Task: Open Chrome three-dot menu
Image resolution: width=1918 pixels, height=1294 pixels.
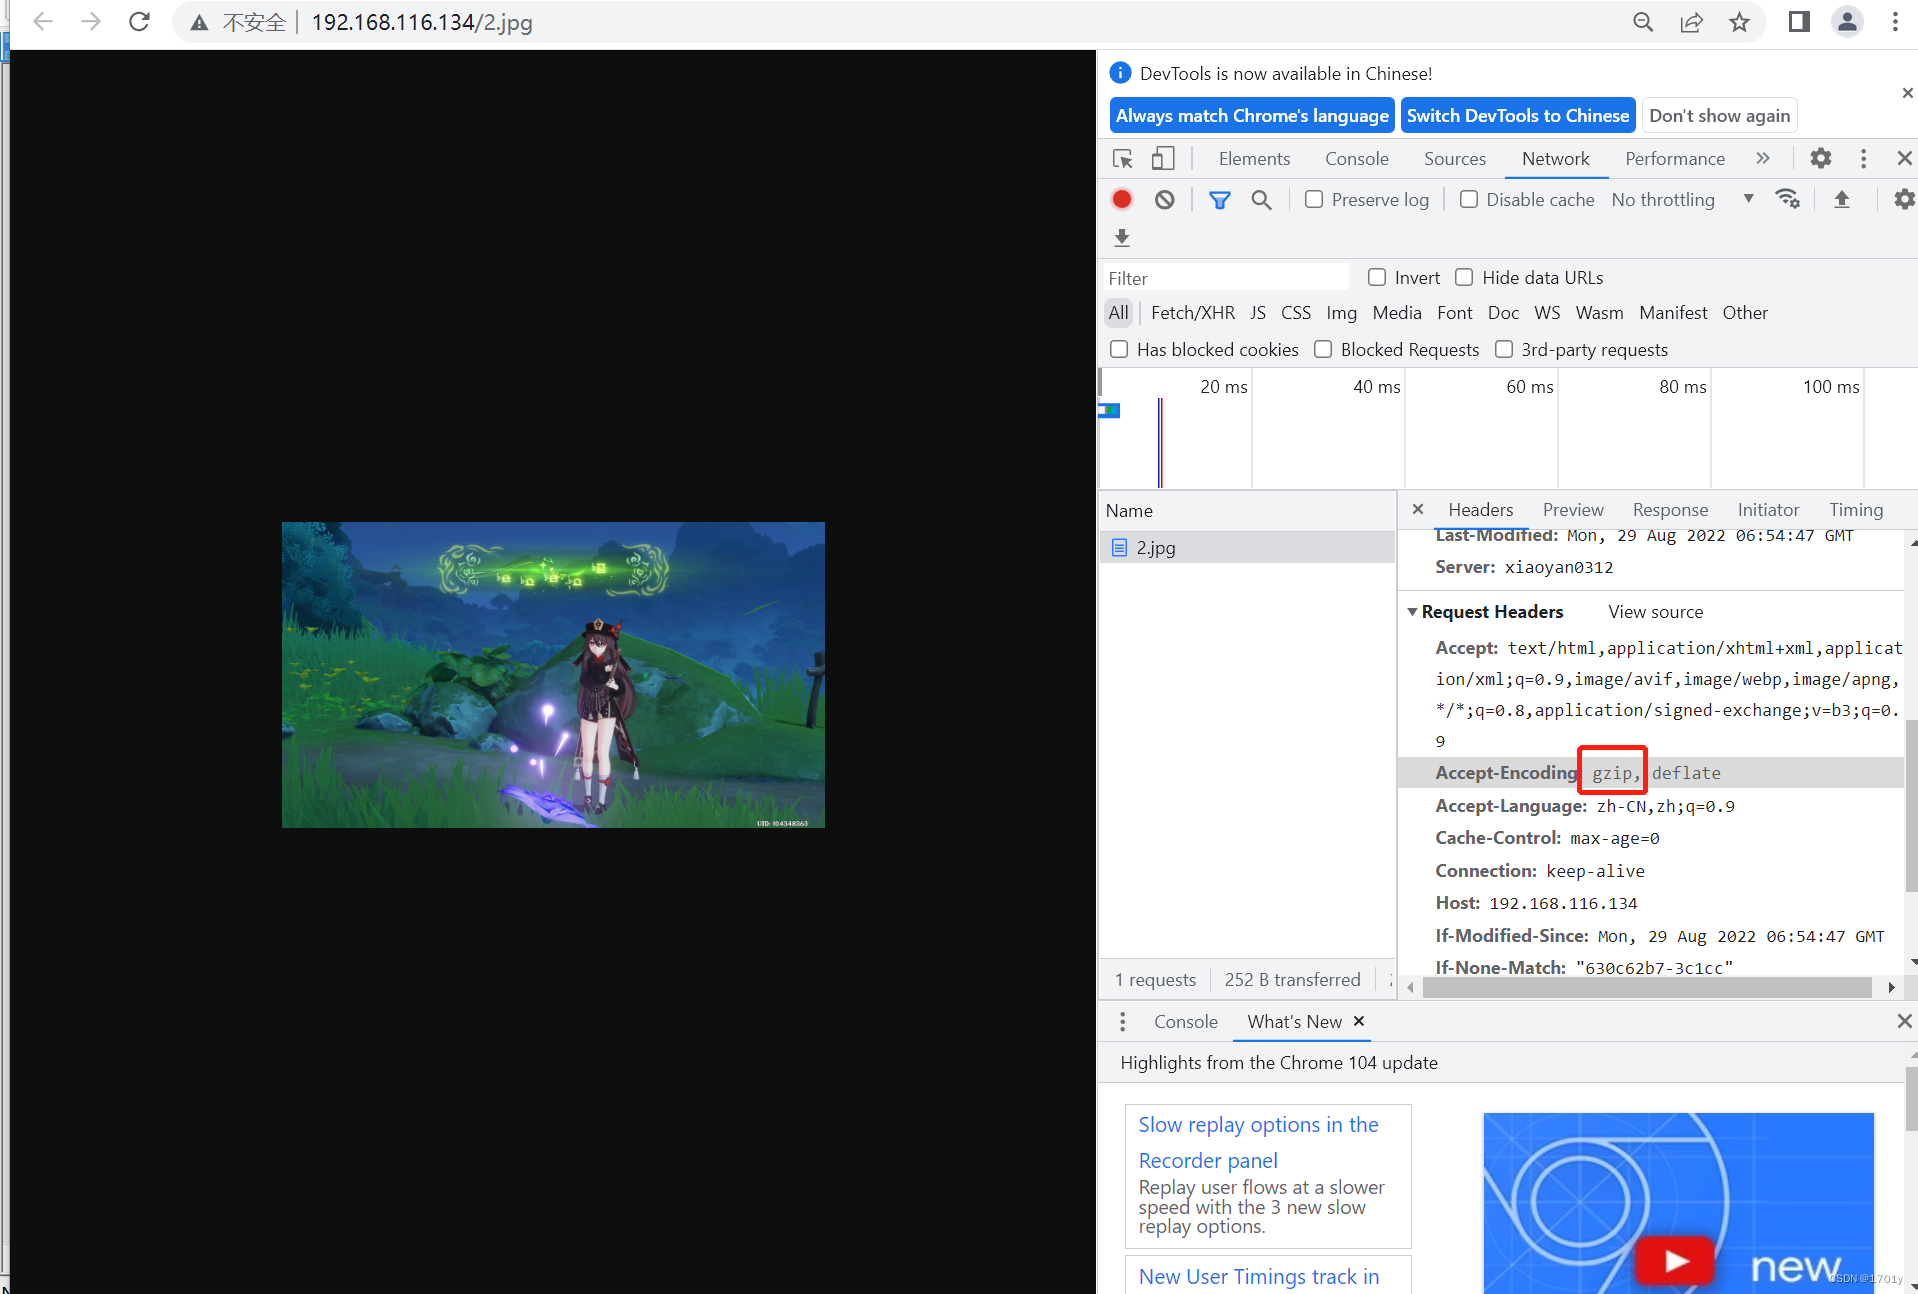Action: [x=1895, y=22]
